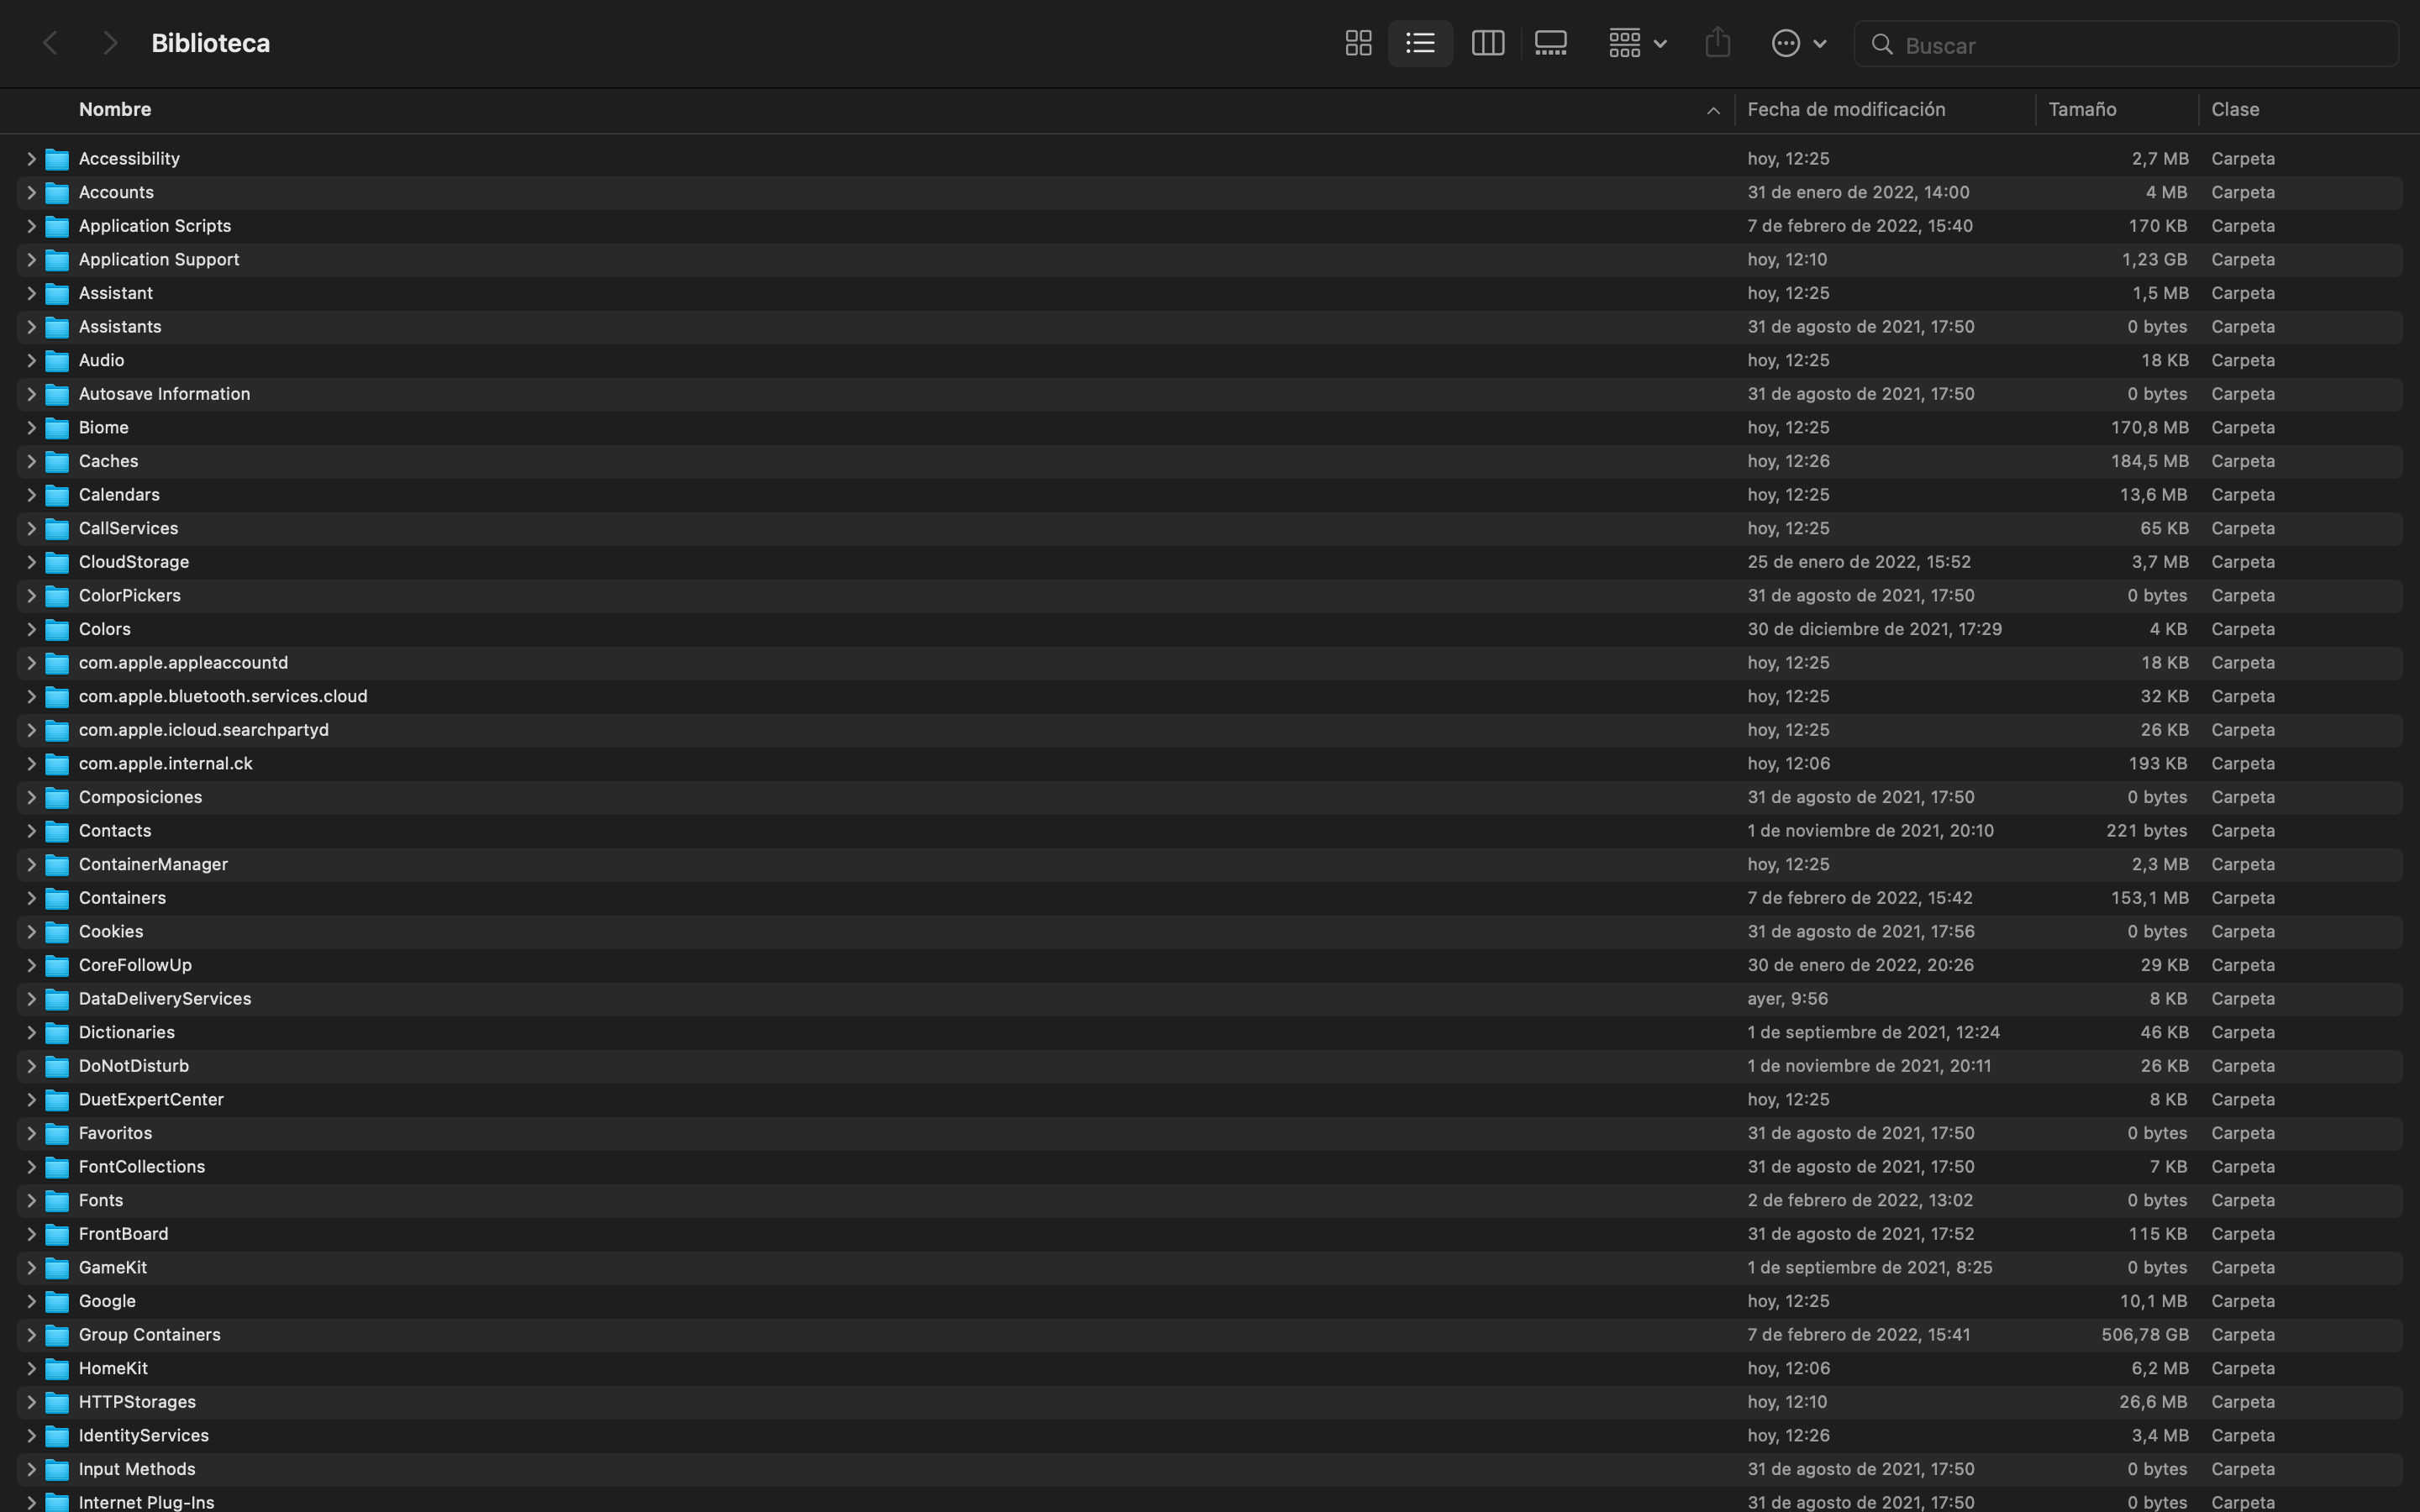Image resolution: width=2420 pixels, height=1512 pixels.
Task: Select the list view button
Action: (1420, 43)
